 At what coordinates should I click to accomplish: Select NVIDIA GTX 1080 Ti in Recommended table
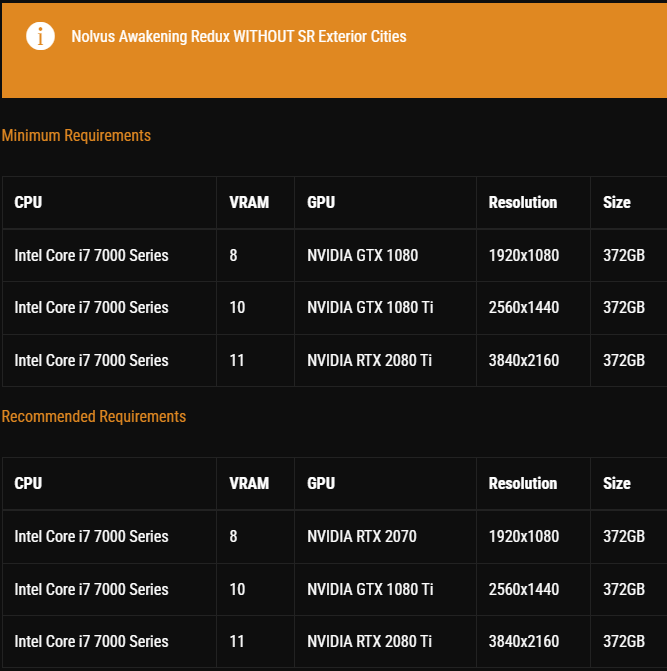tap(370, 589)
